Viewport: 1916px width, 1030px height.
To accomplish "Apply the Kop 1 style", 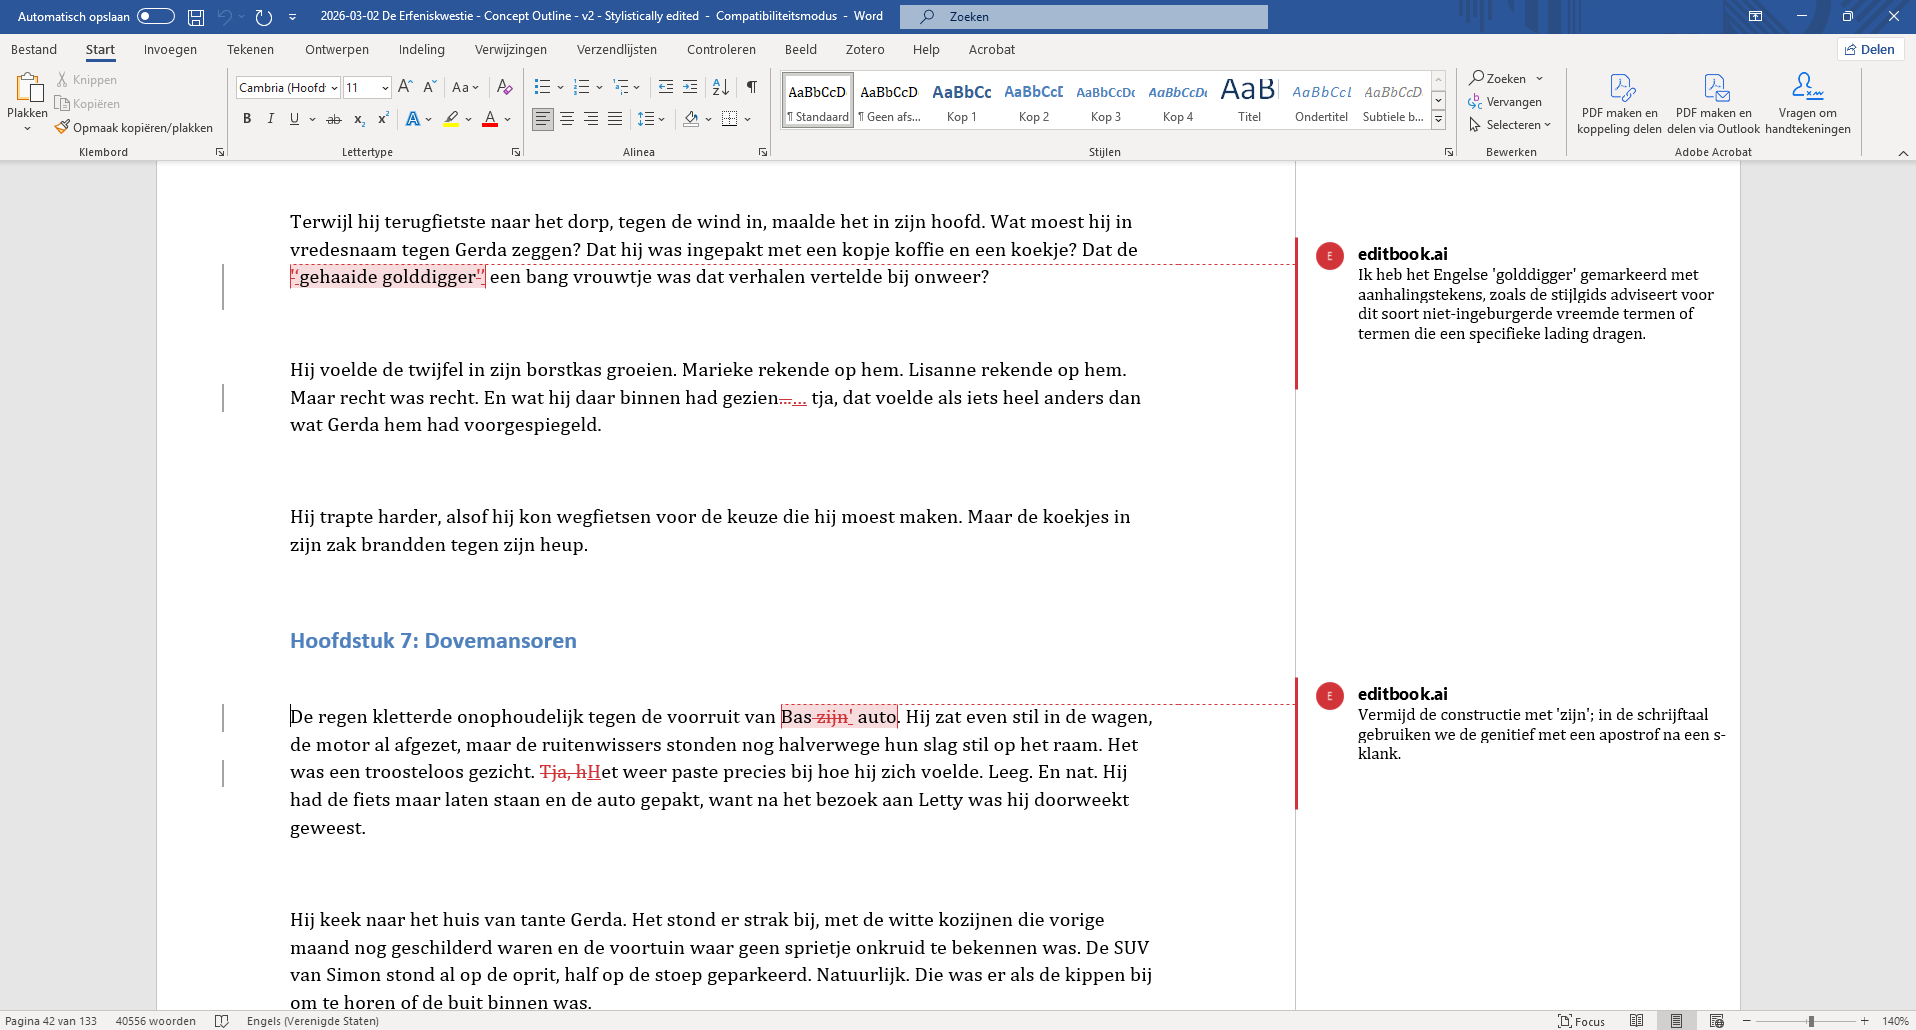I will (x=962, y=100).
